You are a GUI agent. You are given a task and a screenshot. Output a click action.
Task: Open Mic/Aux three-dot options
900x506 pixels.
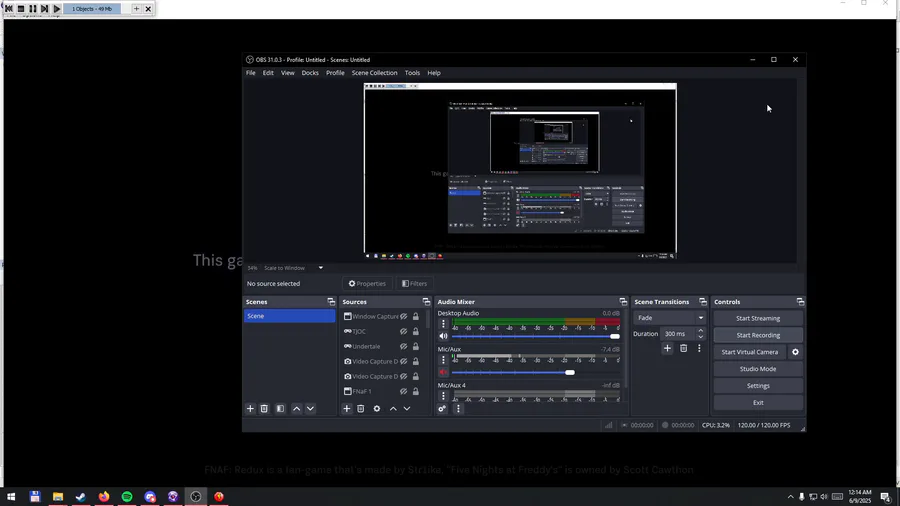pos(443,360)
